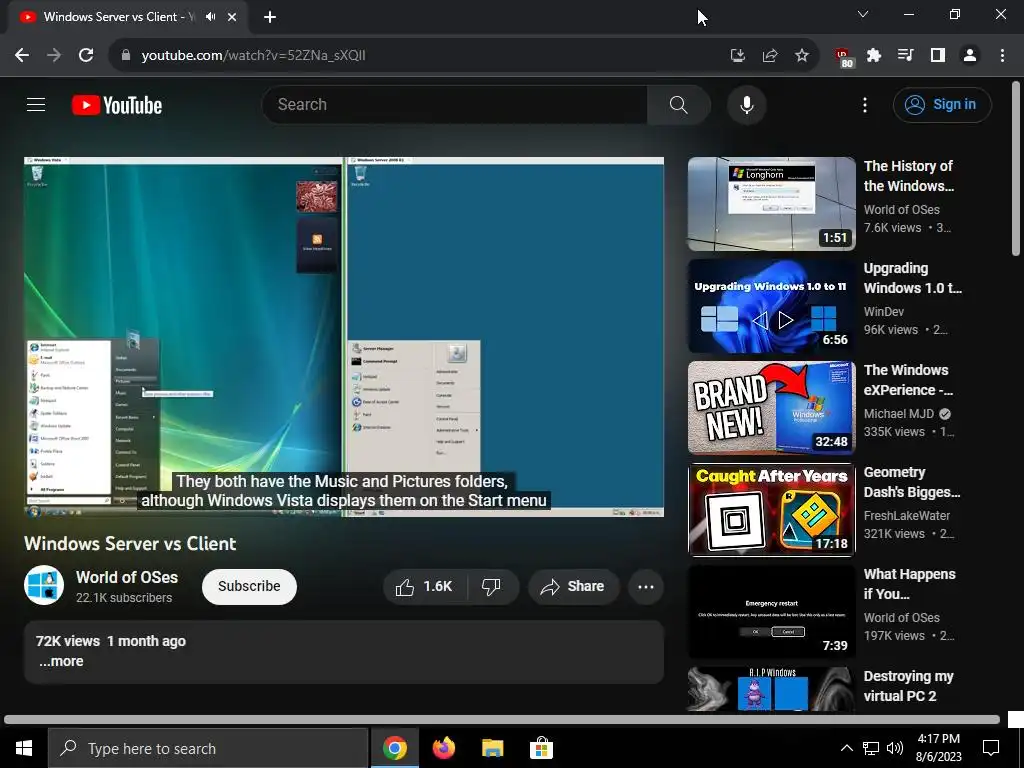Bookmark page with star icon

(x=802, y=56)
